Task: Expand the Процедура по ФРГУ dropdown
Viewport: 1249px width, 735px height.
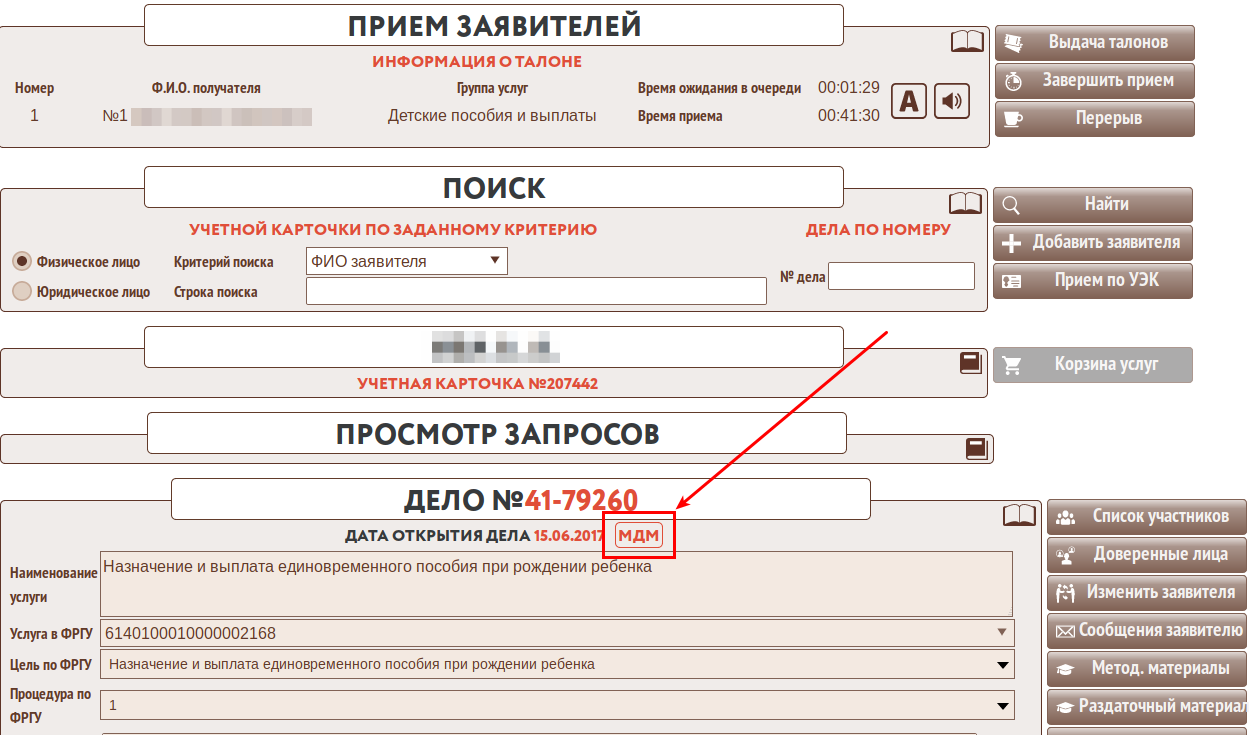Action: 557,705
